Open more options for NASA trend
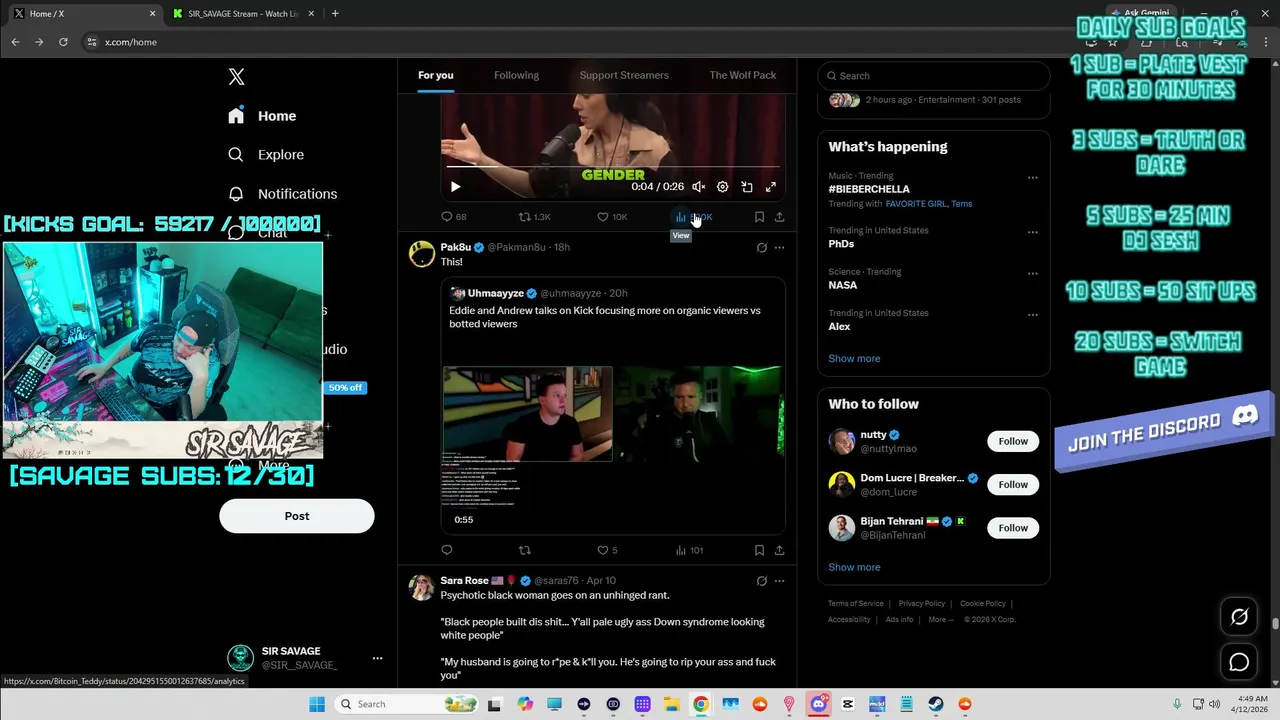Screen dimensions: 1280x720 [x=1032, y=273]
